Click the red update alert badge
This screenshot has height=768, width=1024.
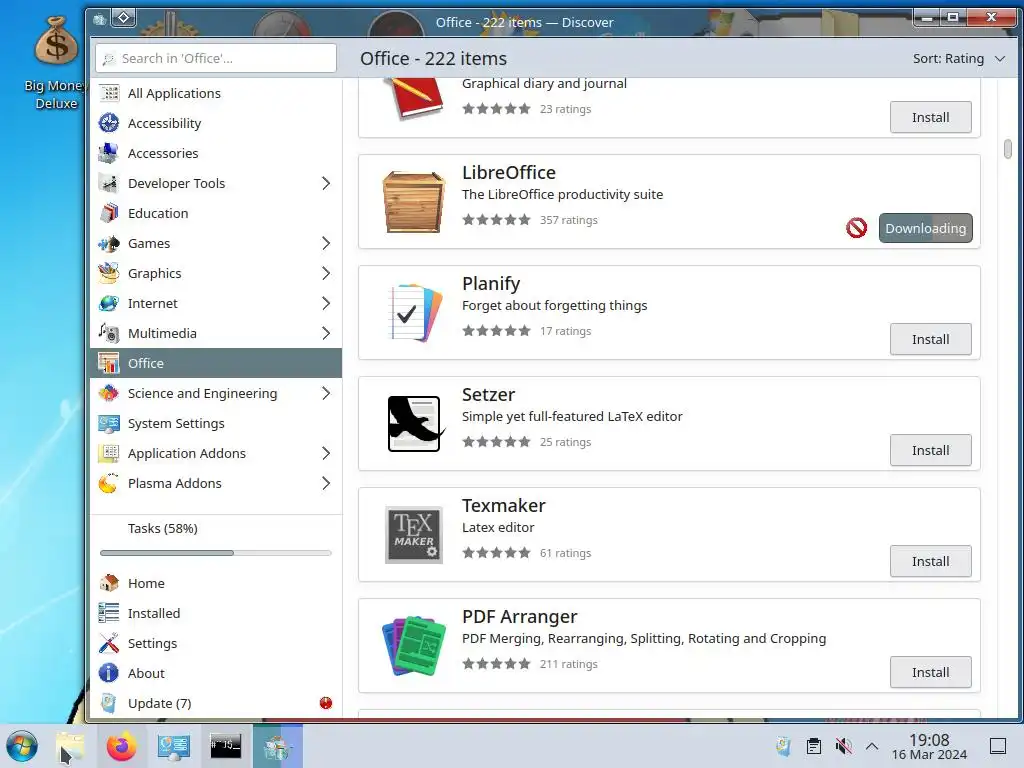pyautogui.click(x=326, y=703)
